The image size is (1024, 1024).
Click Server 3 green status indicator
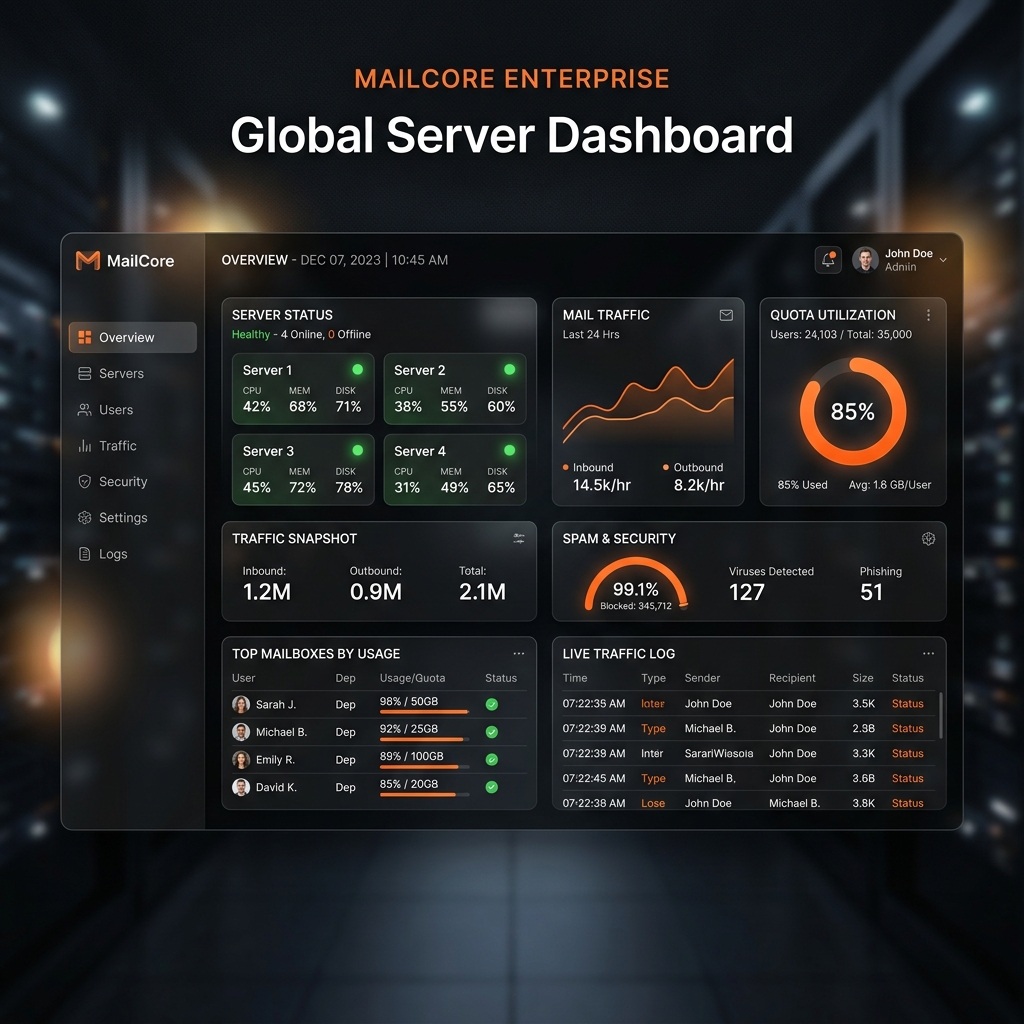point(358,451)
